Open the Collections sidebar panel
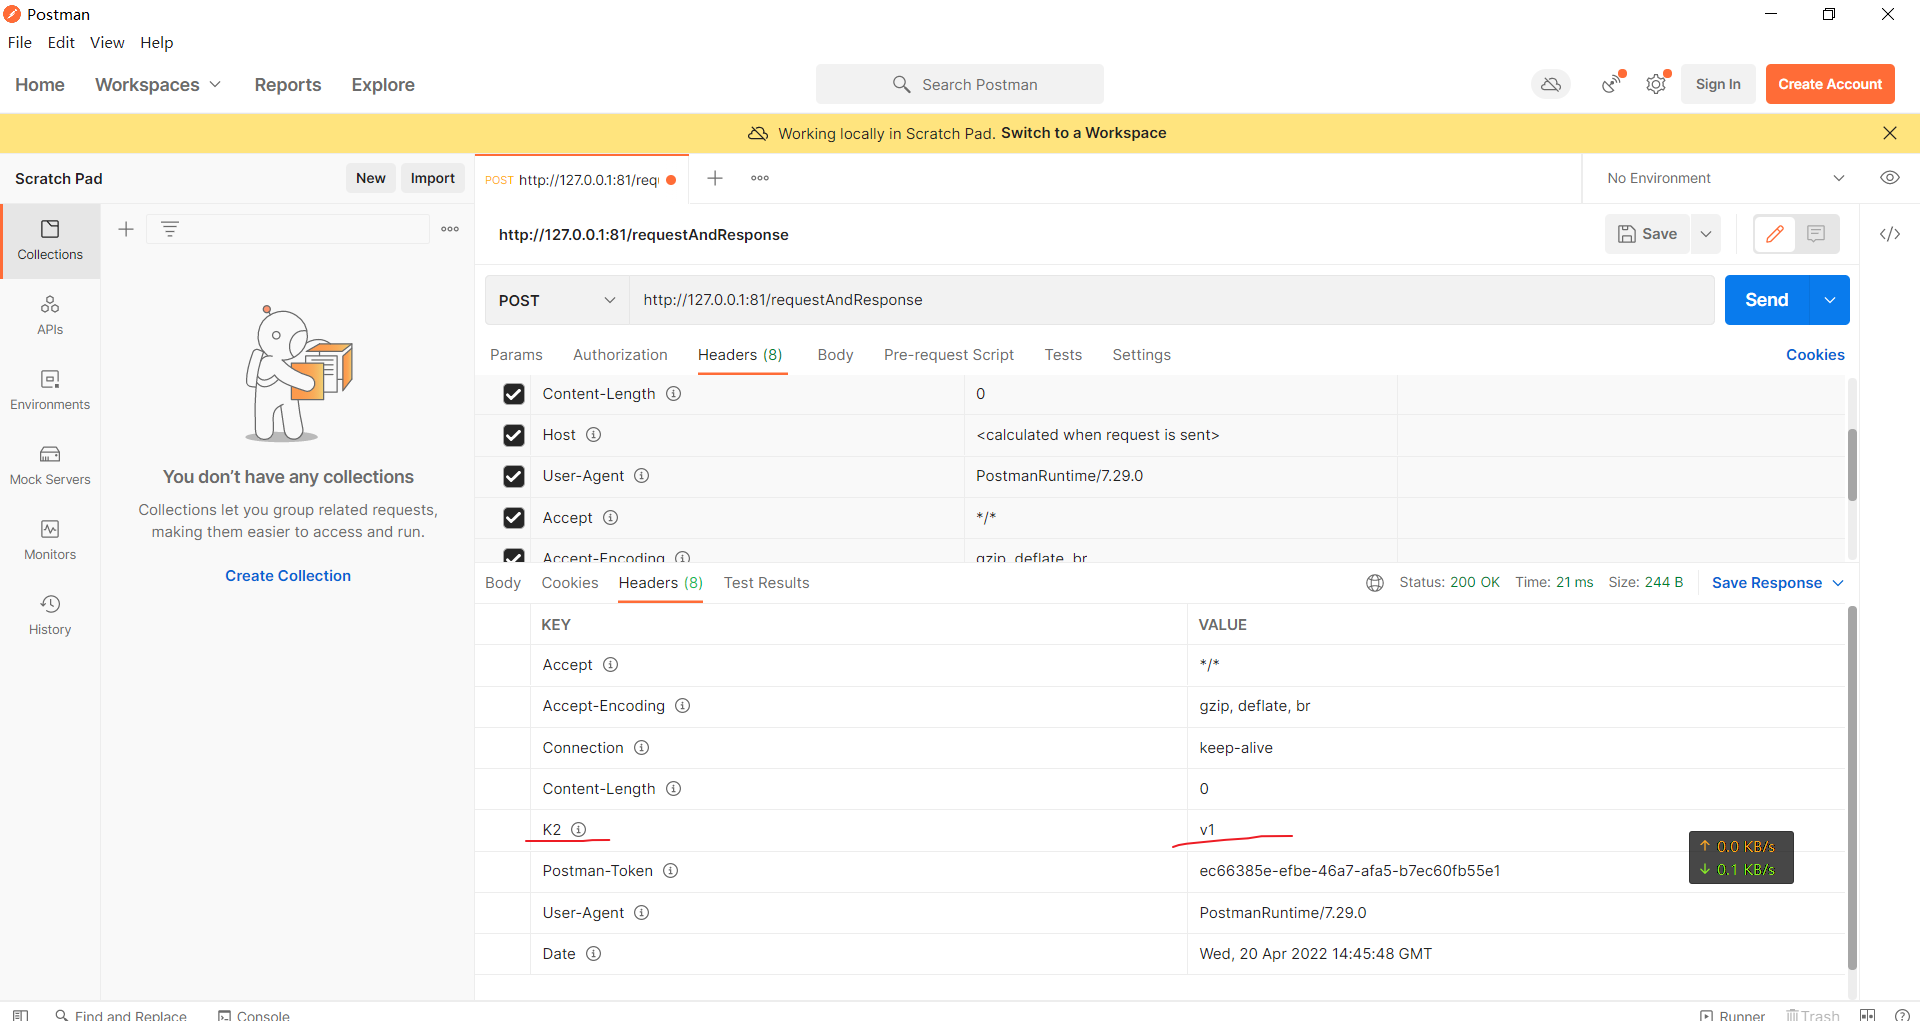The height and width of the screenshot is (1021, 1920). pos(50,241)
